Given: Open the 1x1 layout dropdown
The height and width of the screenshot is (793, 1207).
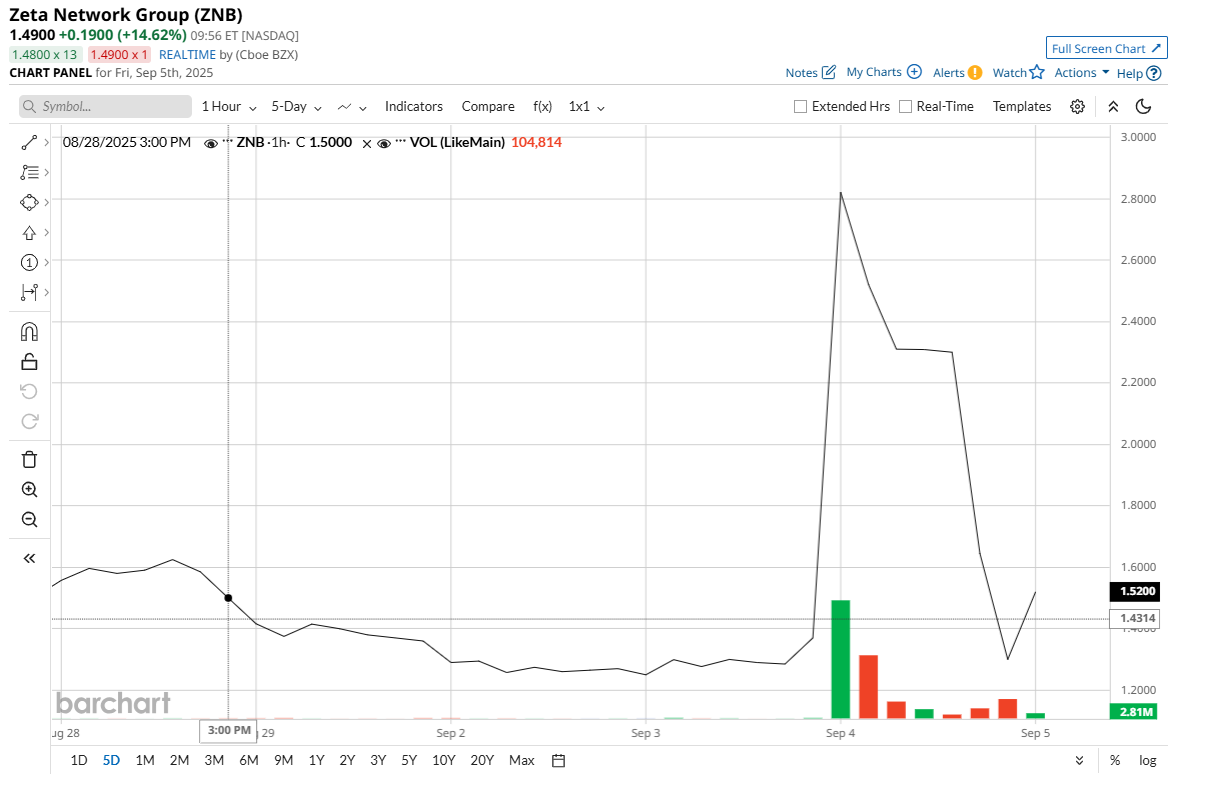Looking at the screenshot, I should [x=587, y=106].
